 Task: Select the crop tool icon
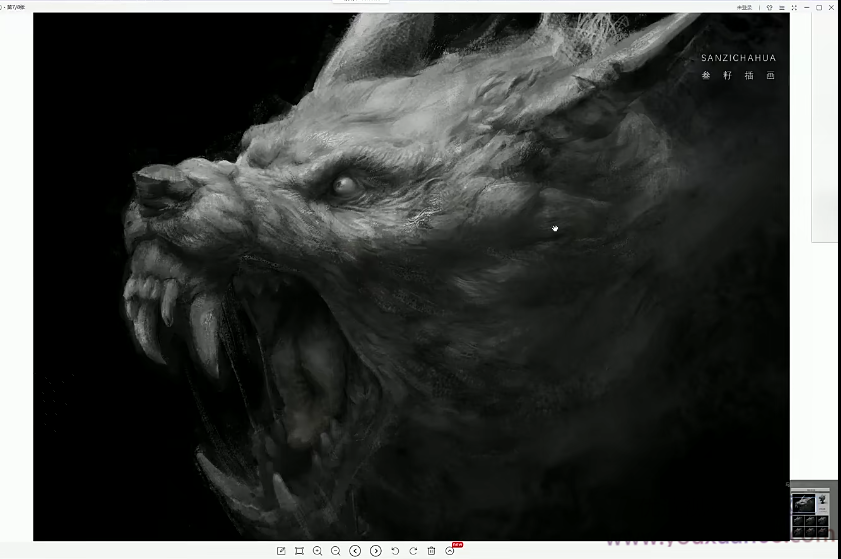click(x=299, y=551)
